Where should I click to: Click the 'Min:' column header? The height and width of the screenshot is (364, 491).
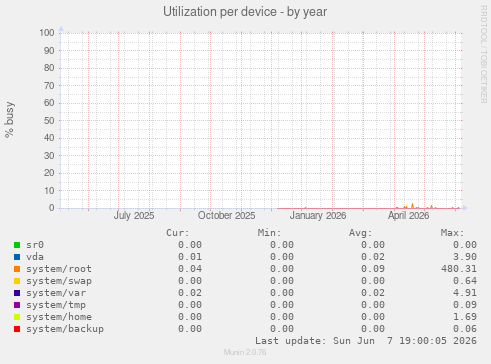pyautogui.click(x=270, y=233)
